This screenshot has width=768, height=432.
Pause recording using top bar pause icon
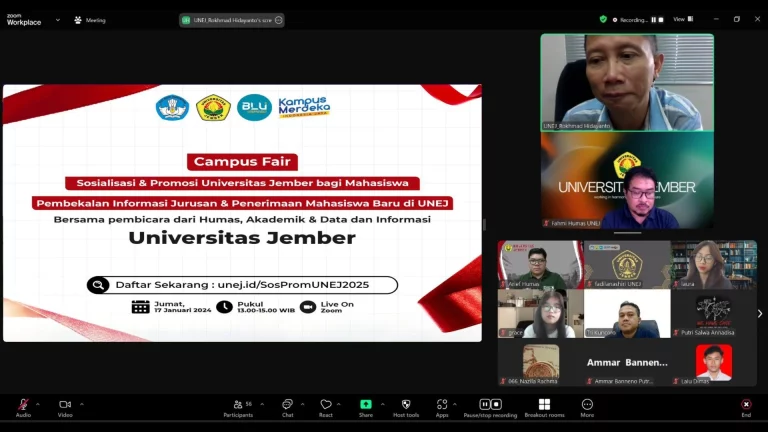click(653, 20)
